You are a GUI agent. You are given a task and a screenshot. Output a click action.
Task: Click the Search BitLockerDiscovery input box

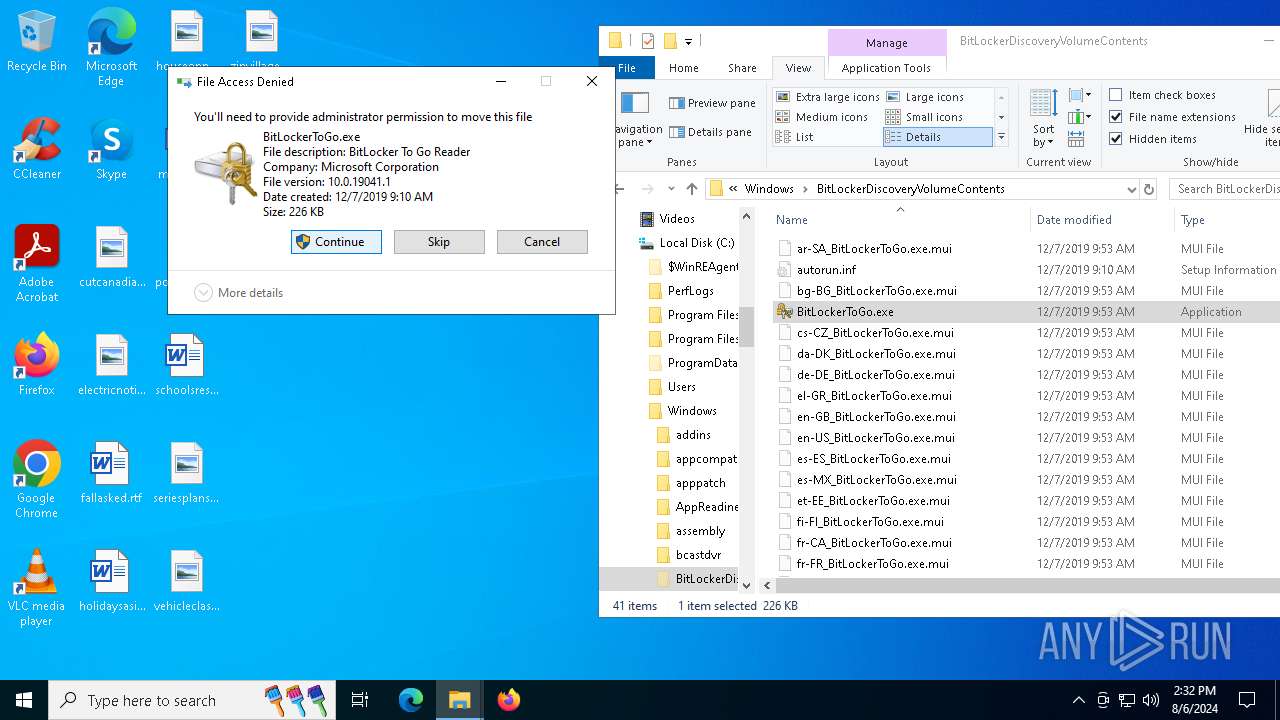tap(1226, 189)
